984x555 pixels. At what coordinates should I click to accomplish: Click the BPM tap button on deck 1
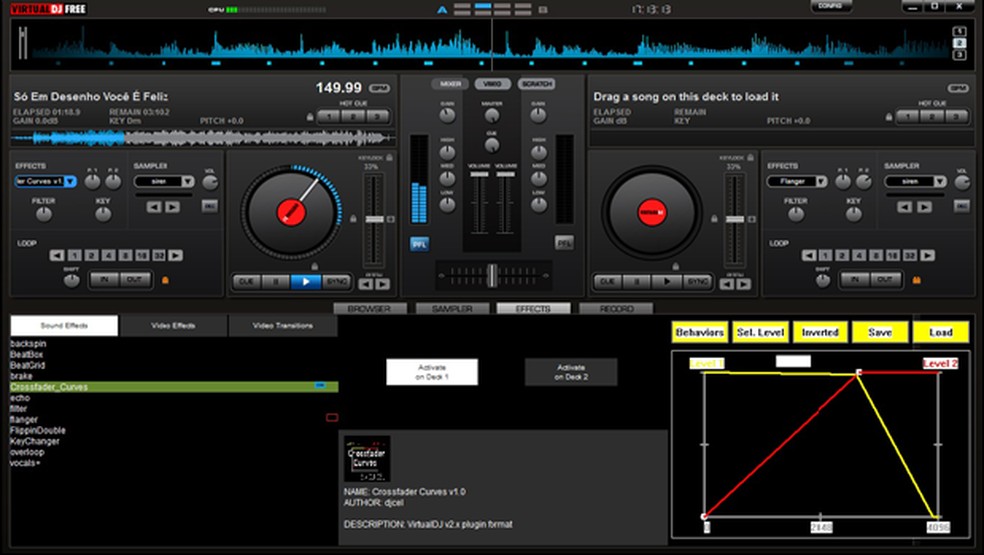coord(379,89)
